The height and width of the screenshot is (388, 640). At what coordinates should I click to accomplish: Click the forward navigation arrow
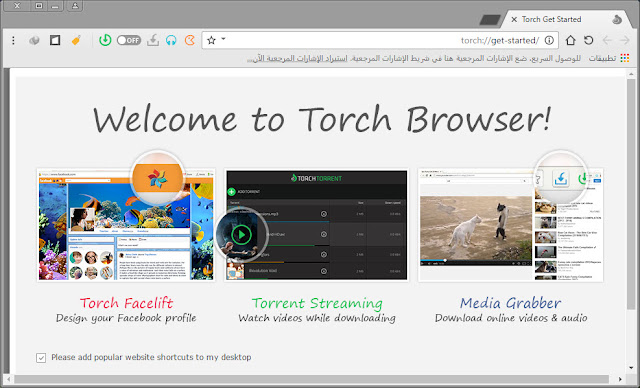(x=624, y=40)
